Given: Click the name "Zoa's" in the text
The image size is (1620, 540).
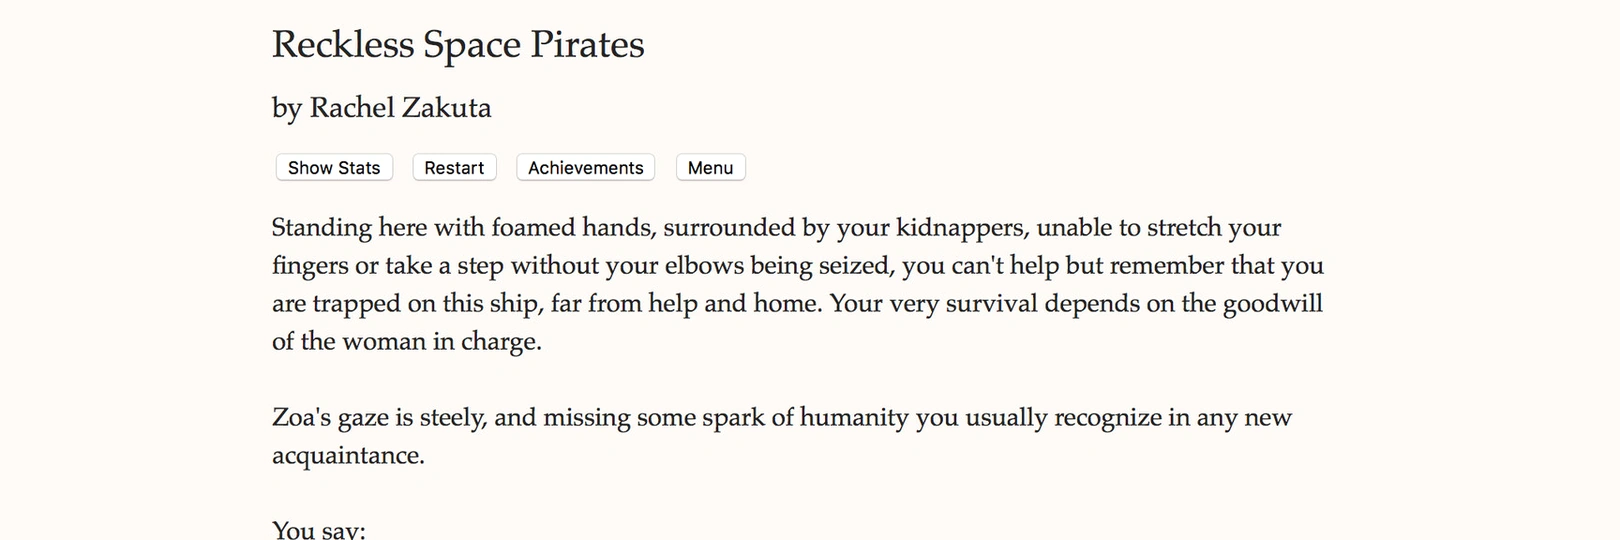Looking at the screenshot, I should pyautogui.click(x=301, y=417).
